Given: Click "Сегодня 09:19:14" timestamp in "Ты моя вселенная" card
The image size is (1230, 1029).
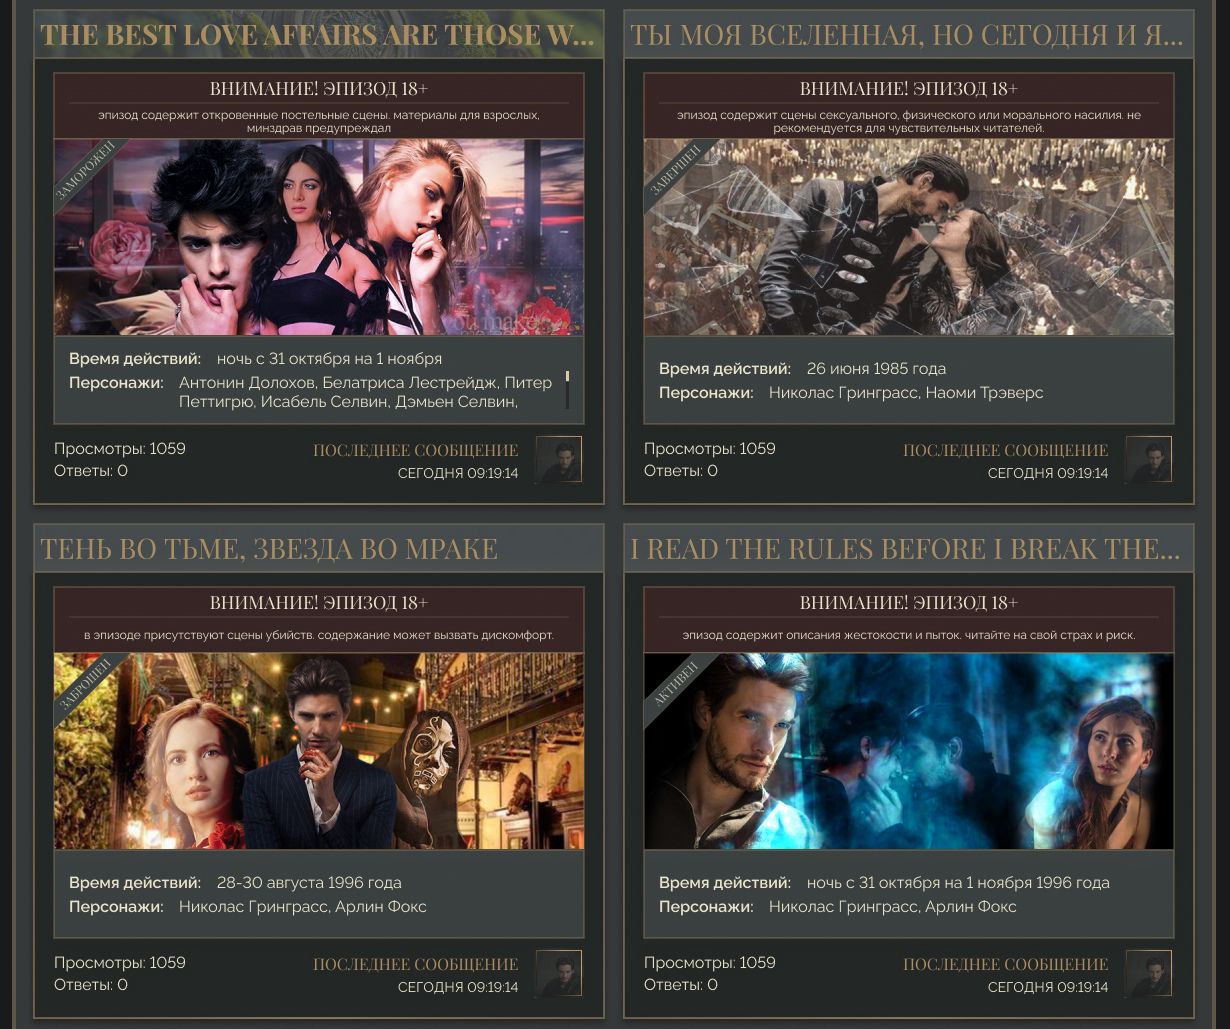Looking at the screenshot, I should [1048, 473].
